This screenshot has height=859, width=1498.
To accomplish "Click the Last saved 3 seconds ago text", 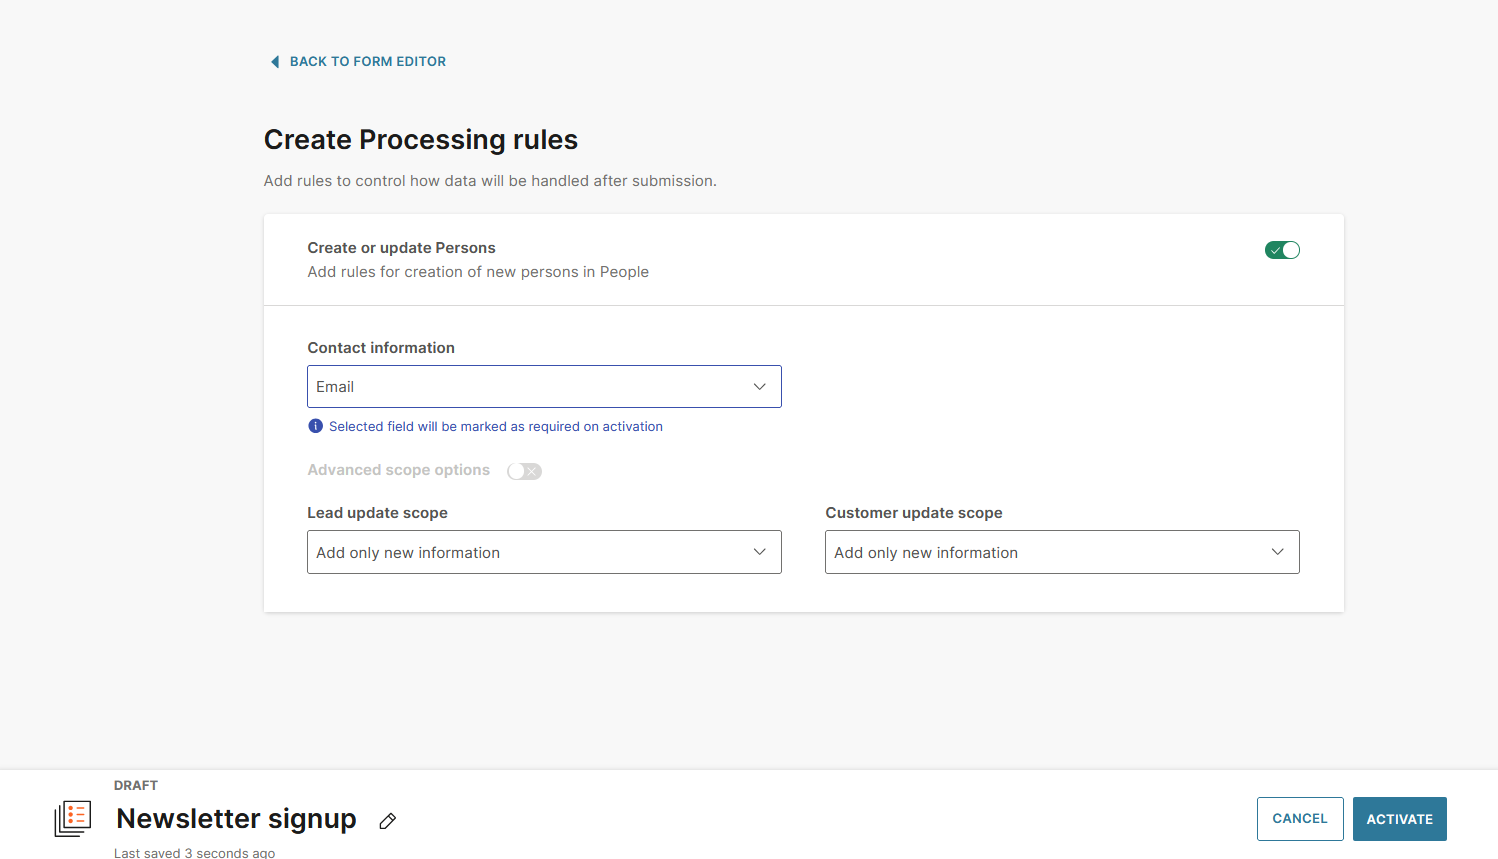I will [x=194, y=853].
